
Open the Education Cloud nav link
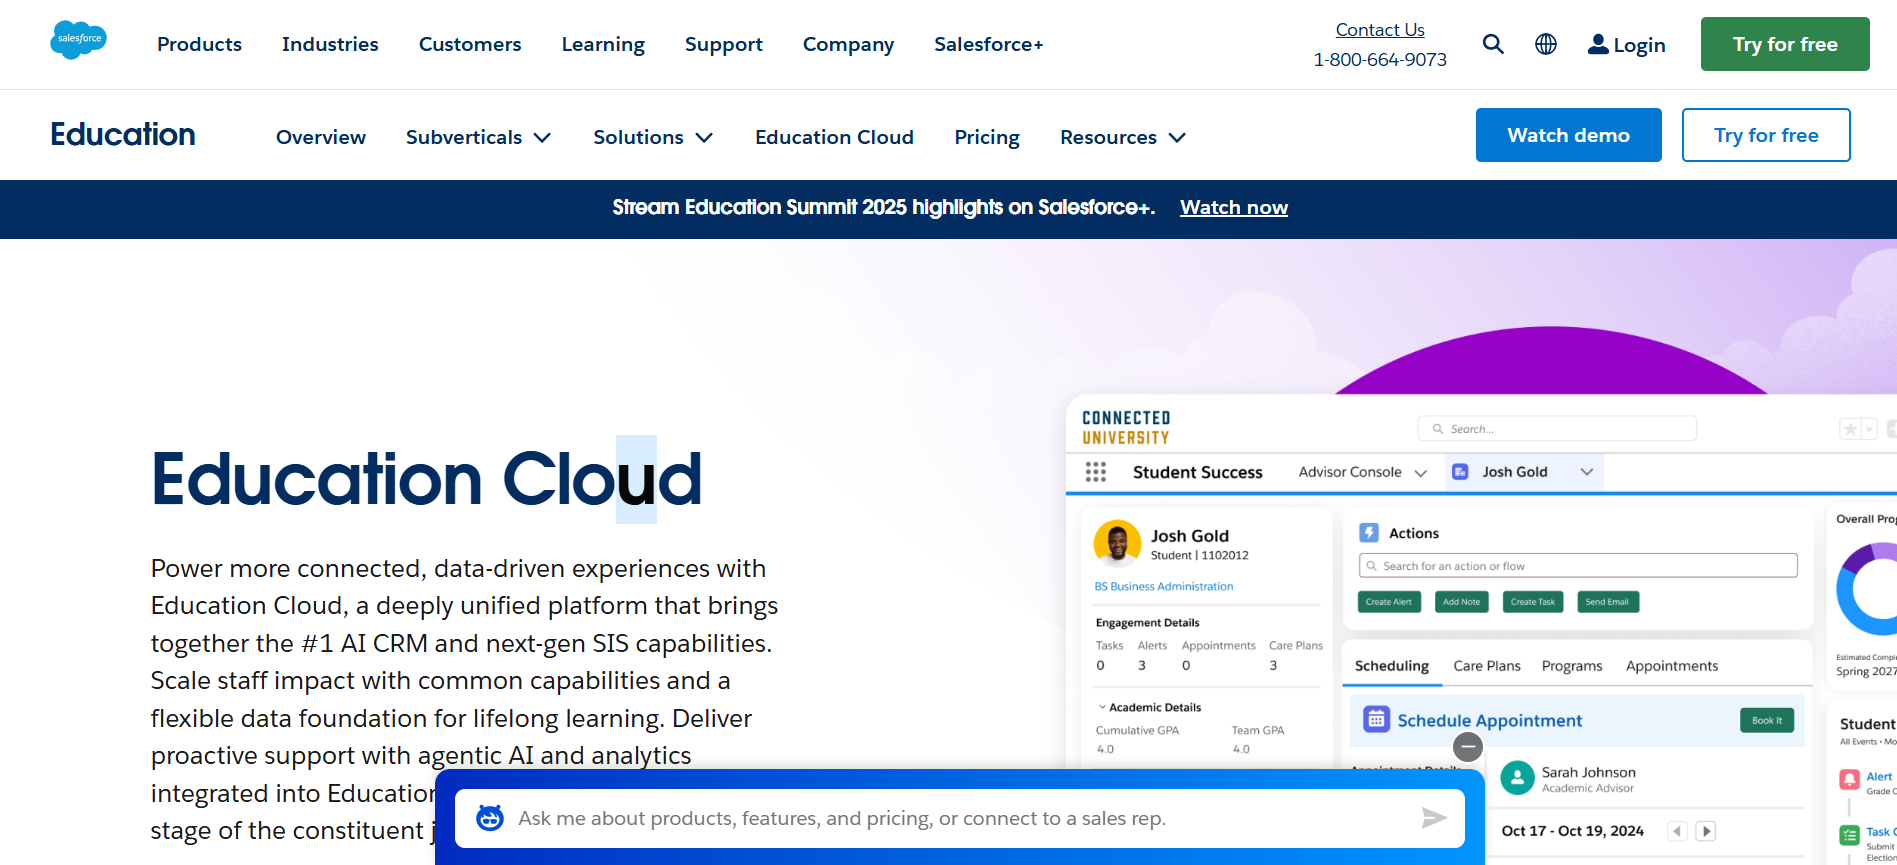tap(834, 137)
